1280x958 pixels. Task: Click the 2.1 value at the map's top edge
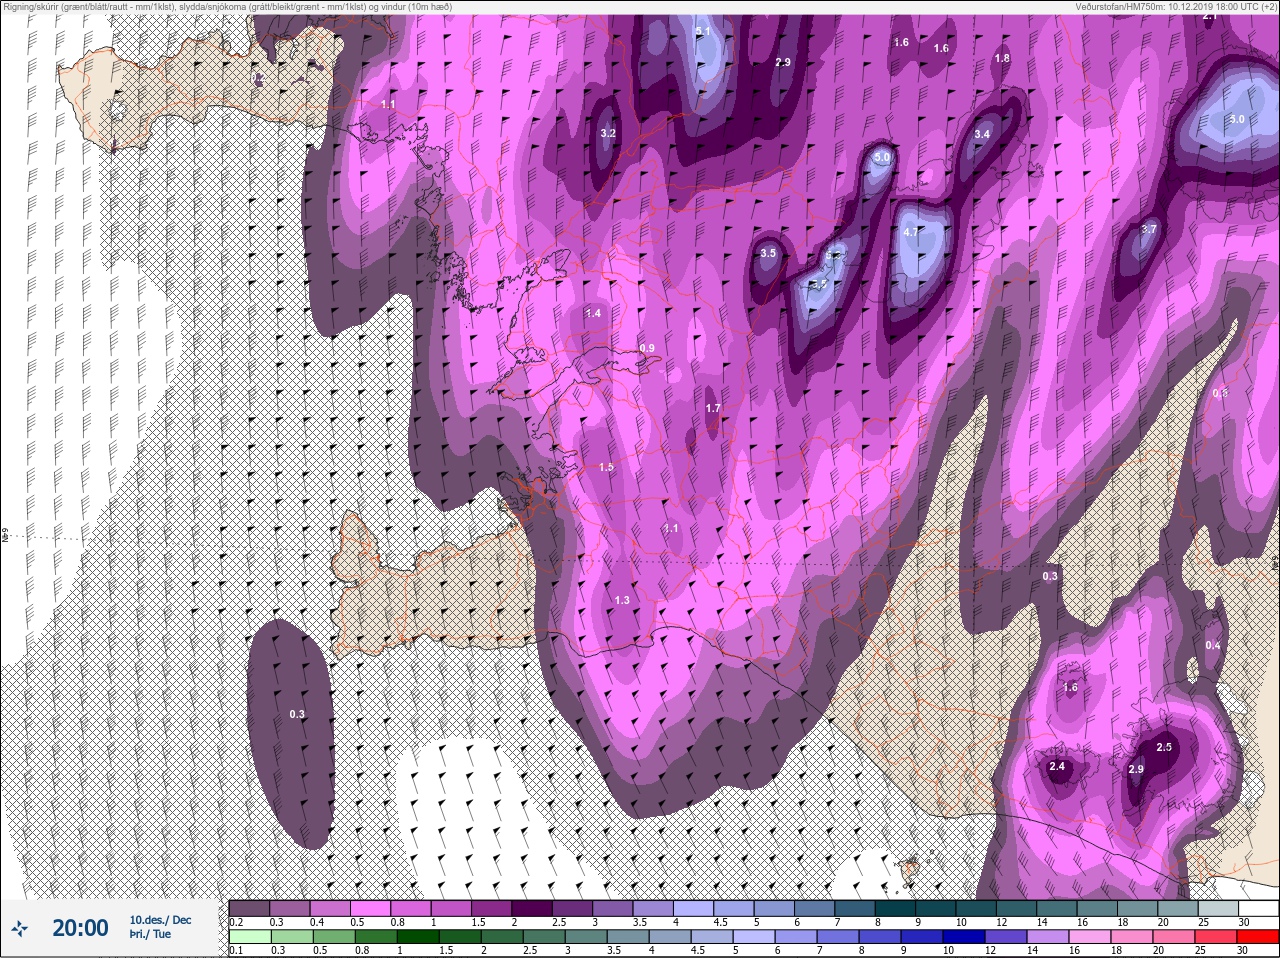click(x=1210, y=16)
